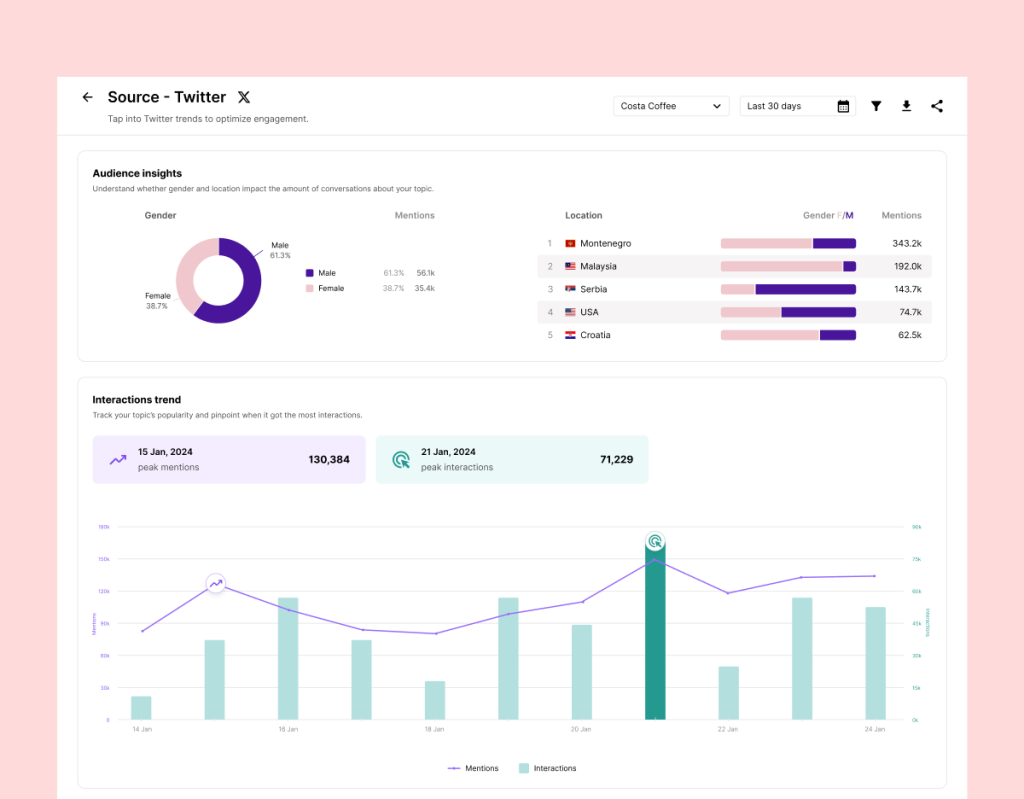Click the filter icon in the toolbar
The width and height of the screenshot is (1024, 799).
pyautogui.click(x=876, y=106)
